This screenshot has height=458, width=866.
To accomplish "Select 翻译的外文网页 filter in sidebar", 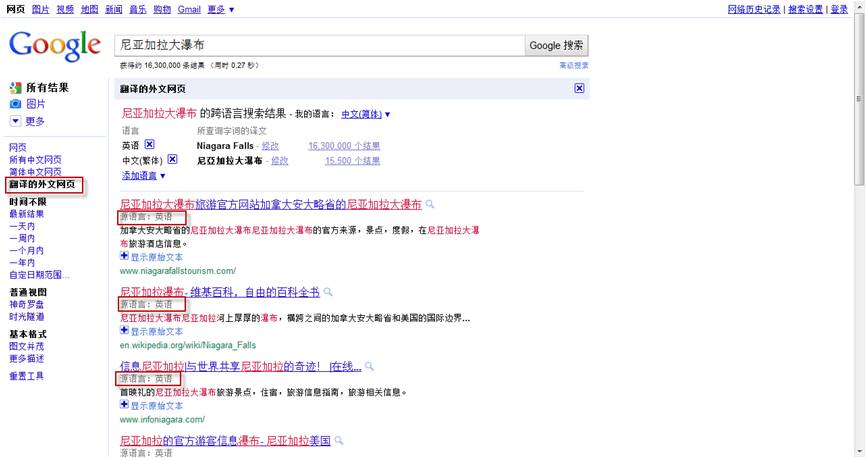I will [42, 185].
